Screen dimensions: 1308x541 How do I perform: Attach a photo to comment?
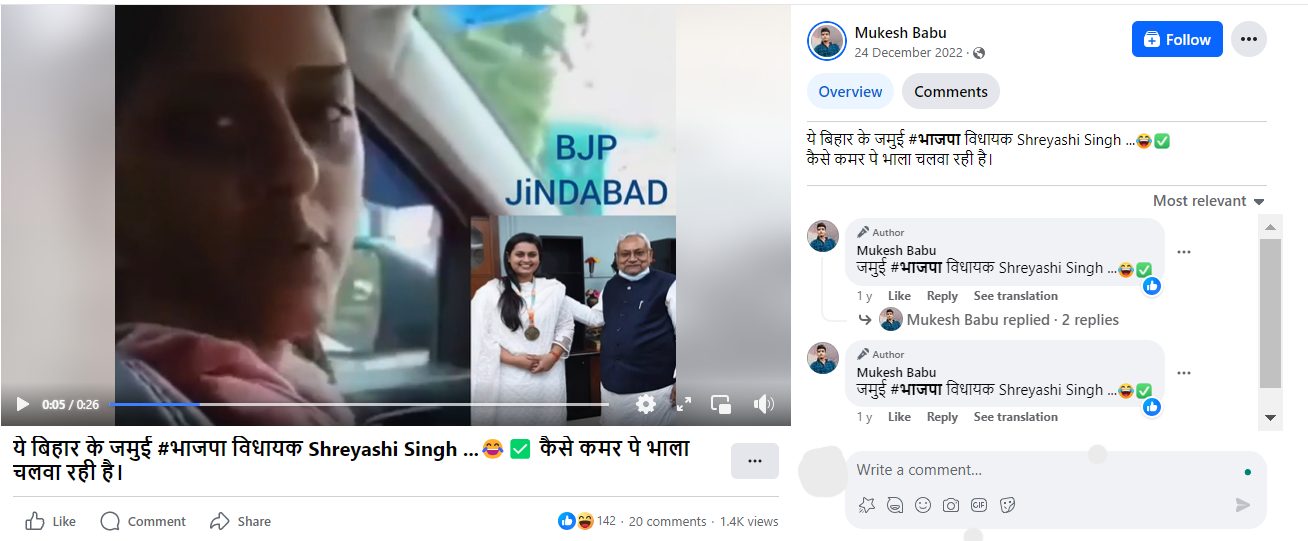[951, 505]
